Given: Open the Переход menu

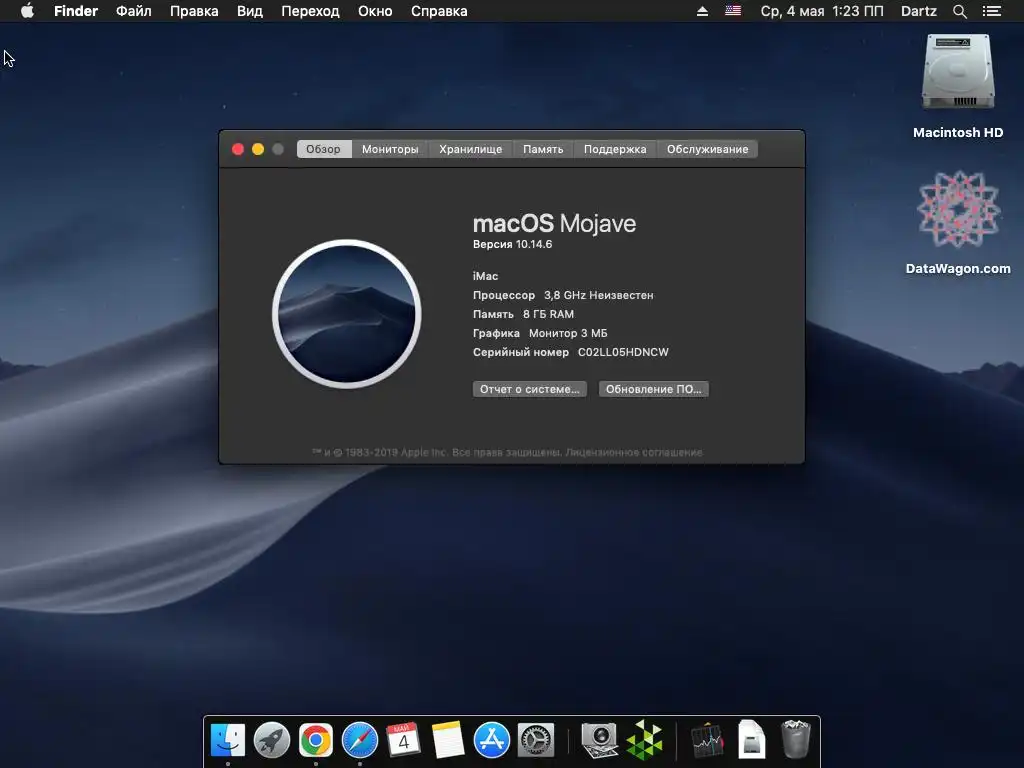Looking at the screenshot, I should tap(310, 11).
